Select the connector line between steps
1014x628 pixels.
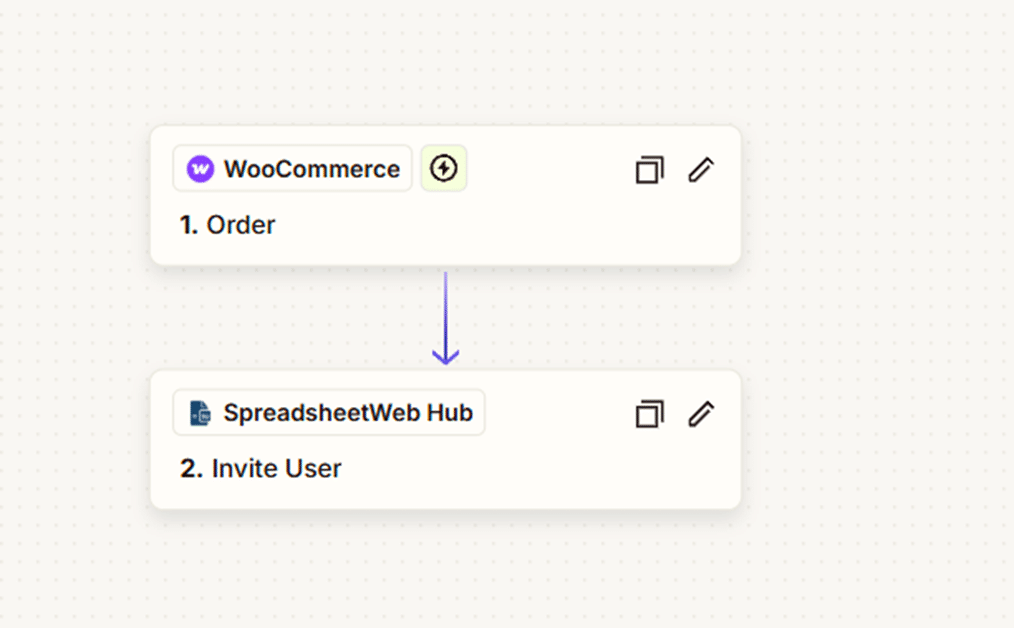445,310
